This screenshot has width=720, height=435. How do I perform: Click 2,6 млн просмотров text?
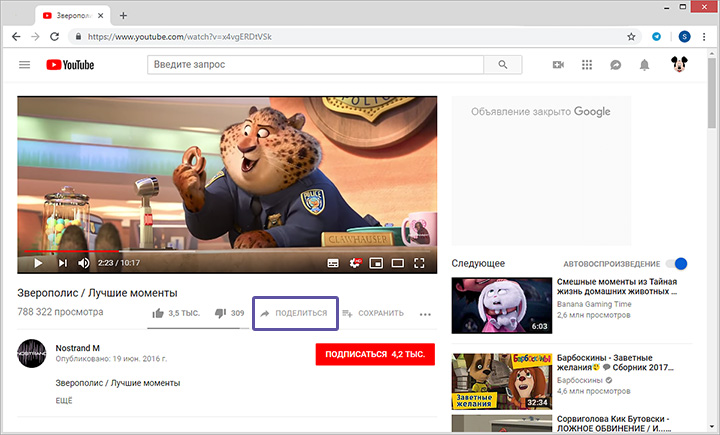click(593, 315)
